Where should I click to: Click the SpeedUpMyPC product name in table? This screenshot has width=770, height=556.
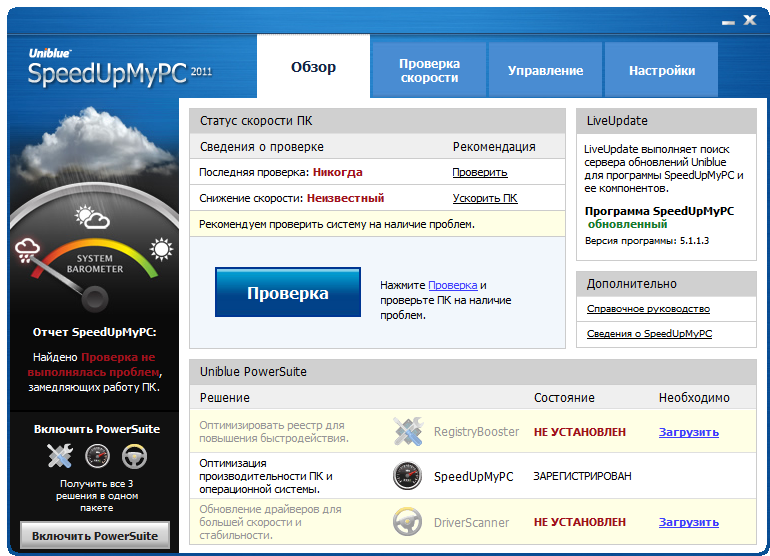click(473, 476)
